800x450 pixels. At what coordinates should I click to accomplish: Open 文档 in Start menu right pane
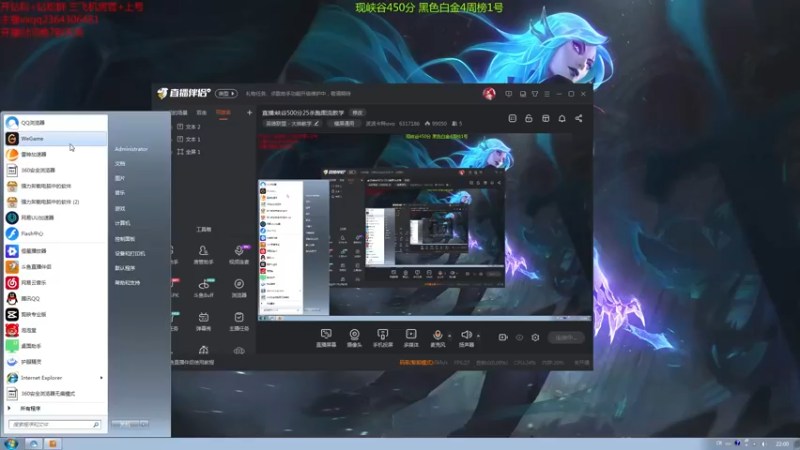(120, 164)
